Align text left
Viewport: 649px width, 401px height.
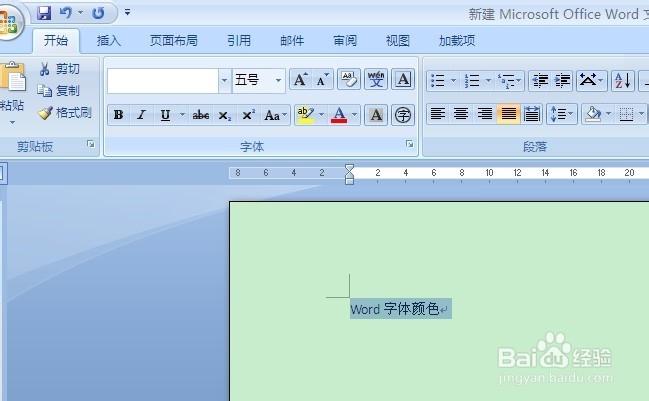coord(437,114)
